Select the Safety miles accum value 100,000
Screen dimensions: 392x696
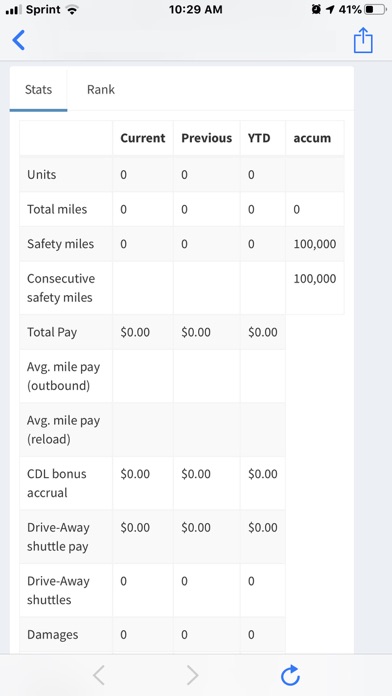click(x=315, y=244)
